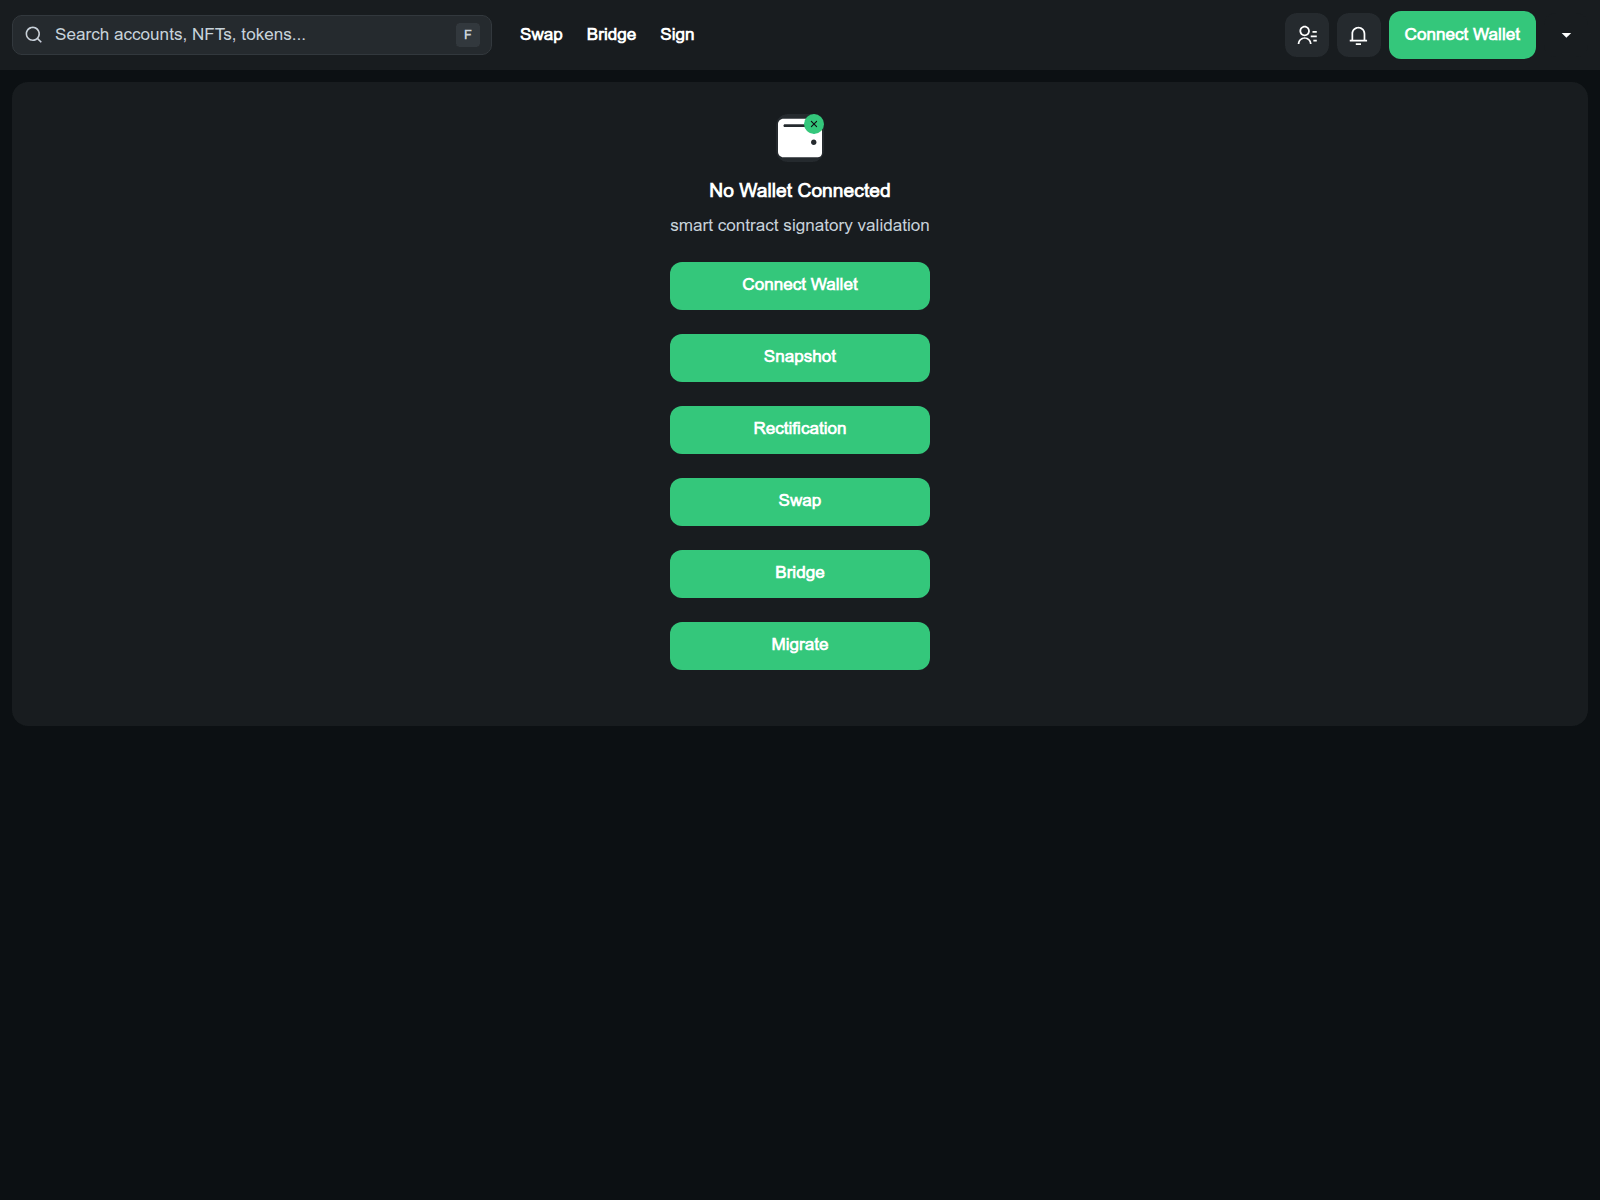1600x1200 pixels.
Task: Open the contacts list icon
Action: point(1307,35)
